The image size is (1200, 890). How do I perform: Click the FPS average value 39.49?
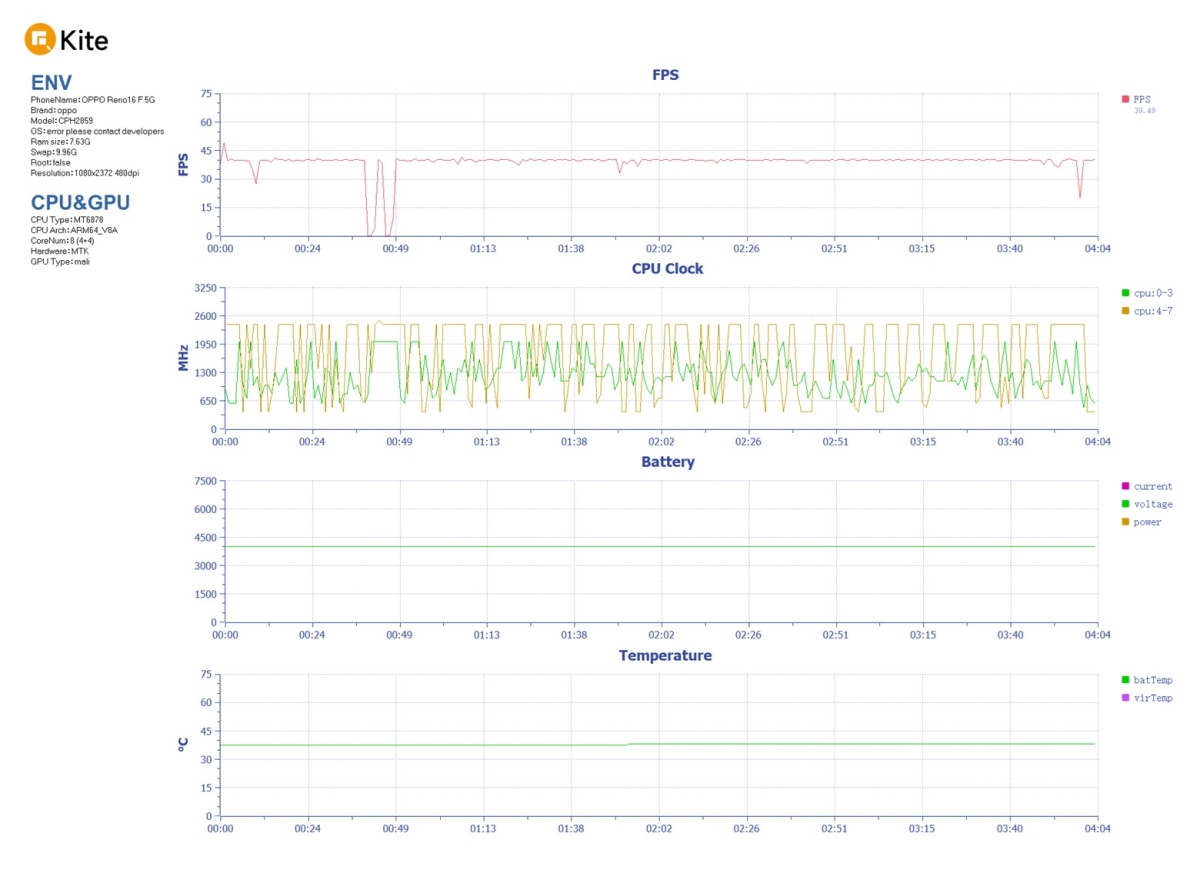[1144, 111]
